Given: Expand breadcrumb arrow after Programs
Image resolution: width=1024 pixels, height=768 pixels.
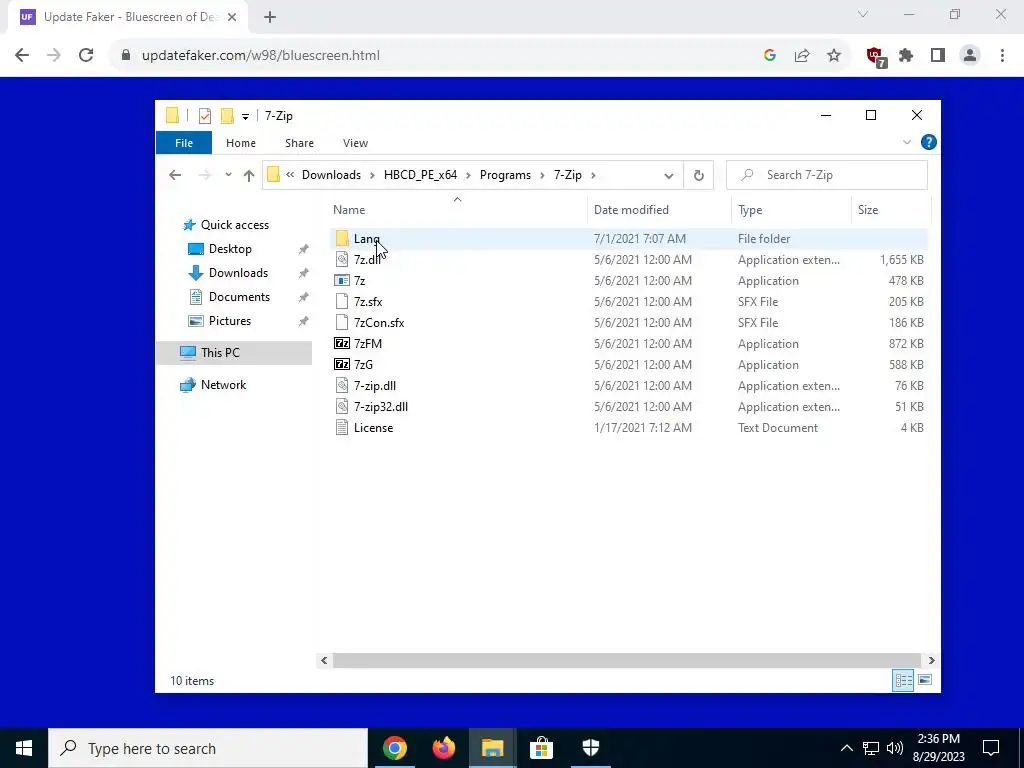Looking at the screenshot, I should click(542, 175).
